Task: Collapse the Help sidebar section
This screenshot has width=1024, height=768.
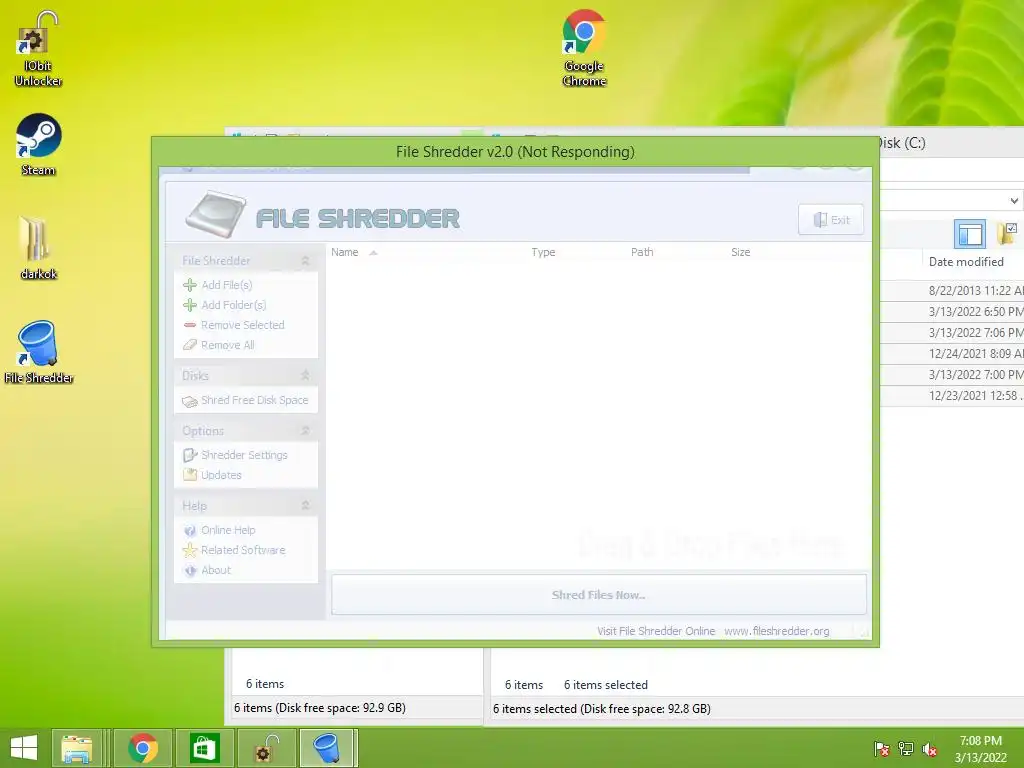Action: [x=305, y=505]
